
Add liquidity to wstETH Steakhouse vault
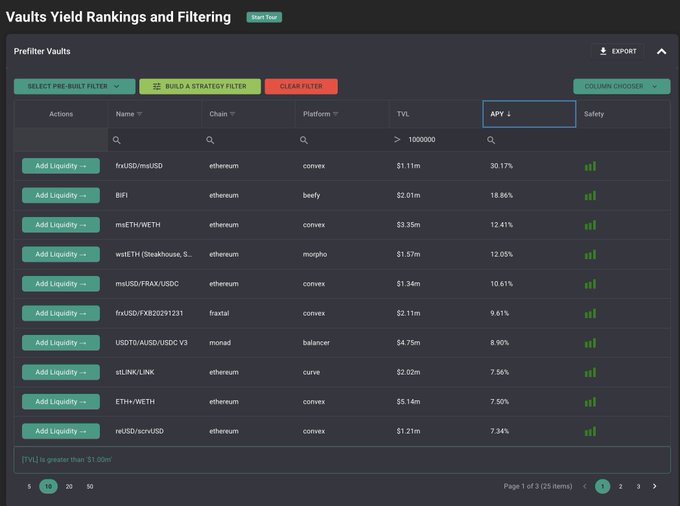pyautogui.click(x=61, y=255)
